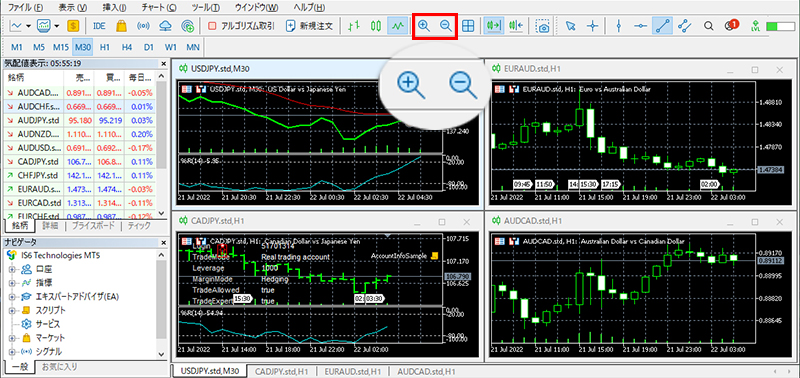The height and width of the screenshot is (378, 800).
Task: Open the IDE MetaEditor button
Action: pos(99,26)
